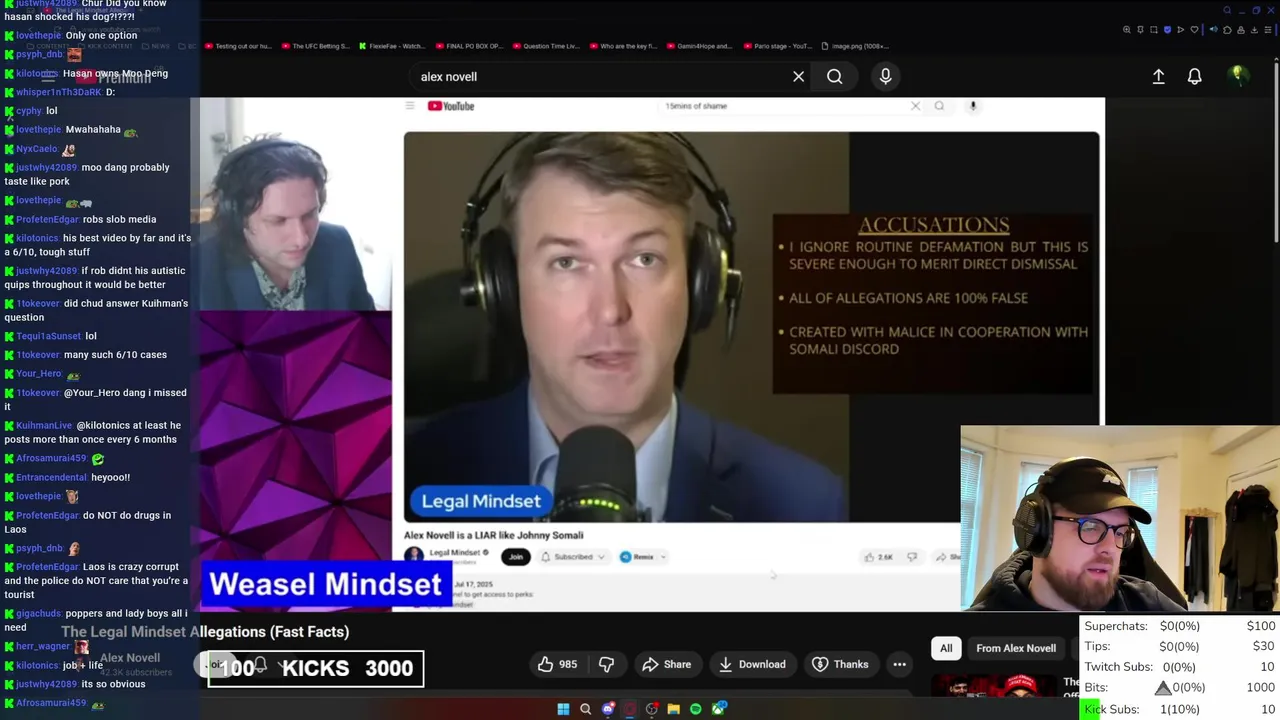Switch to the 'FINAL PO BOX OP...' tab
Image resolution: width=1280 pixels, height=720 pixels.
click(x=468, y=46)
